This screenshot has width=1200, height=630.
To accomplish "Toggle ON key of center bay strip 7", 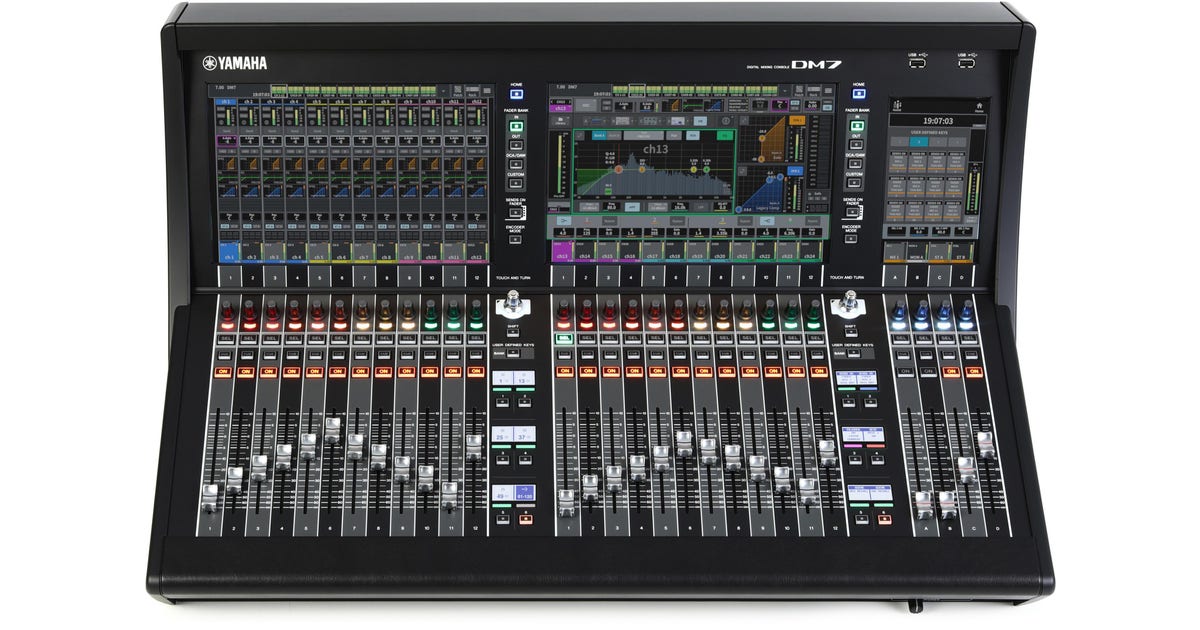I will click(x=704, y=372).
